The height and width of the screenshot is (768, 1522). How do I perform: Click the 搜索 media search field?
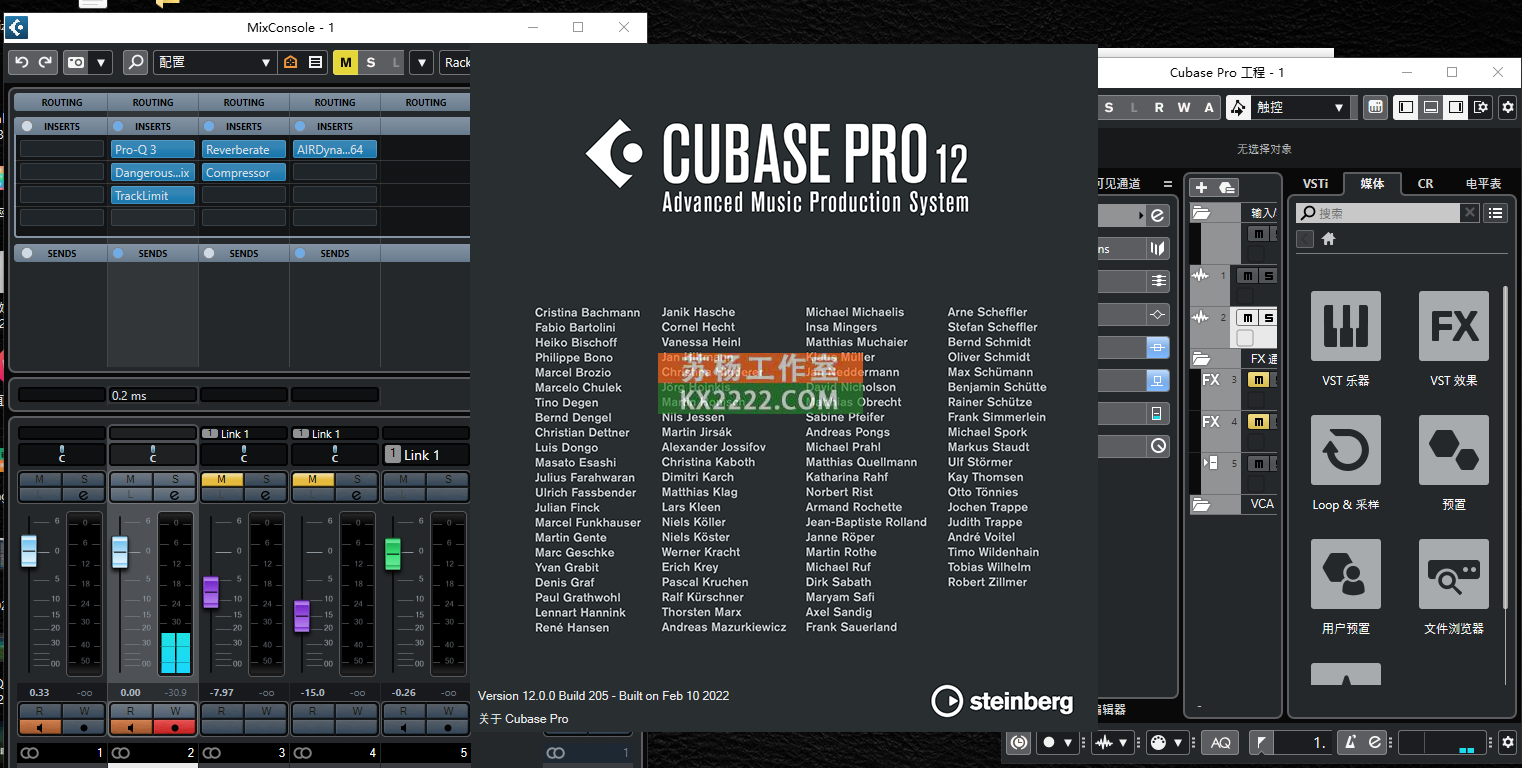(1378, 213)
